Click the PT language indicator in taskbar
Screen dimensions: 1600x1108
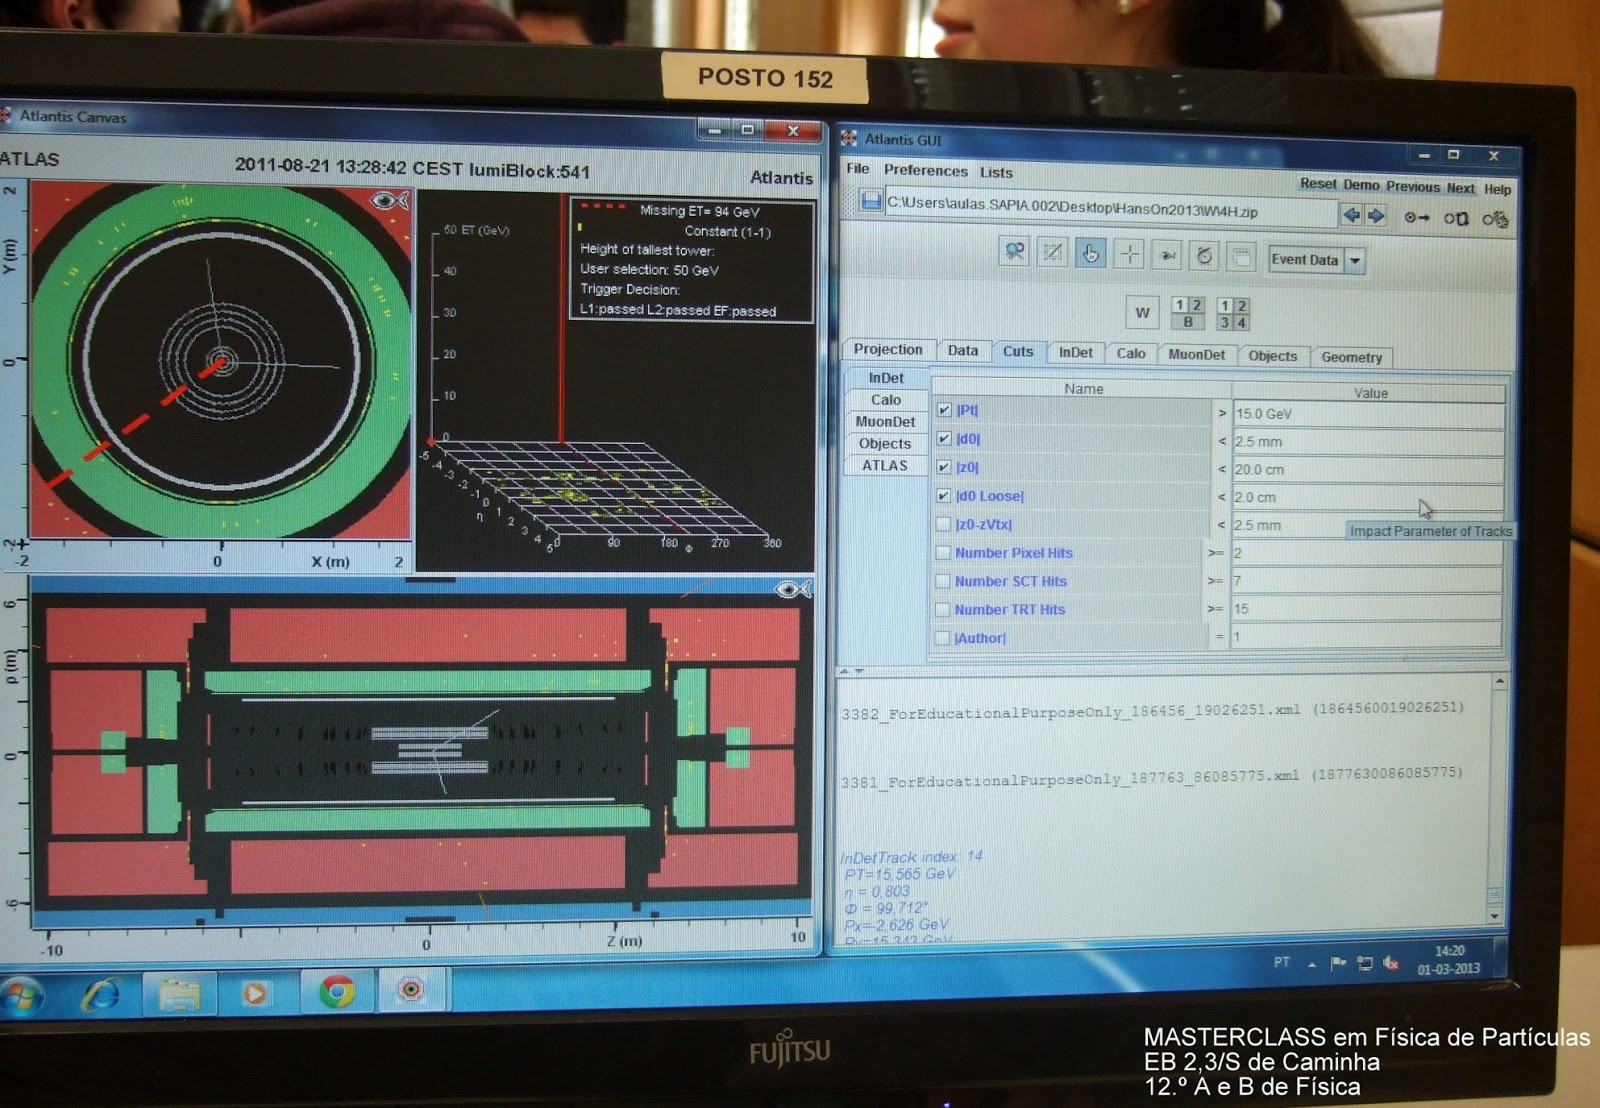pyautogui.click(x=1282, y=962)
